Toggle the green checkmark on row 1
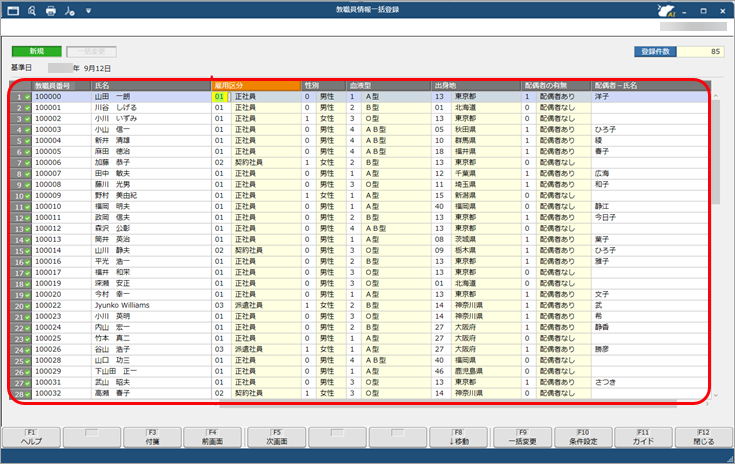This screenshot has height=464, width=735. 27,97
